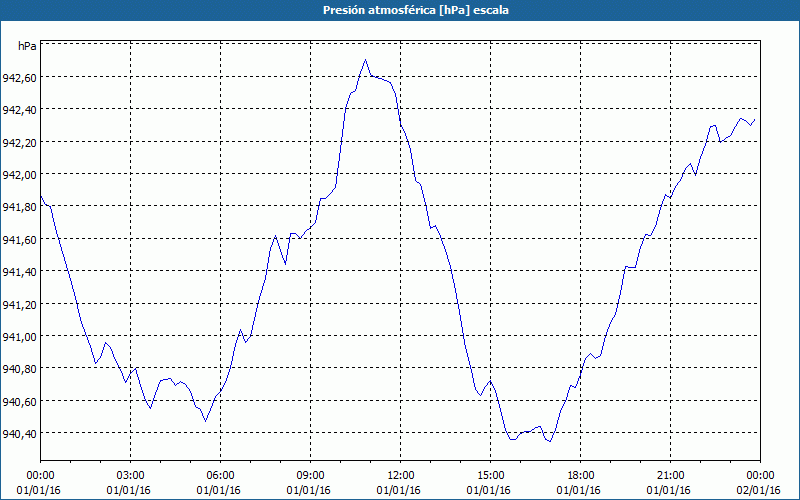Click the 942,00 y-axis value
The image size is (800, 500).
19,174
